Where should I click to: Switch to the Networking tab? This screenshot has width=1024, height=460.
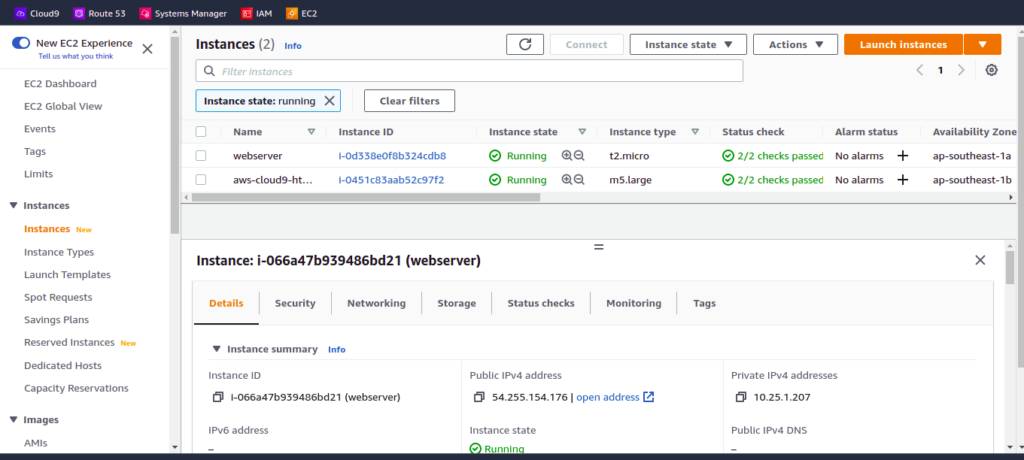coord(376,303)
